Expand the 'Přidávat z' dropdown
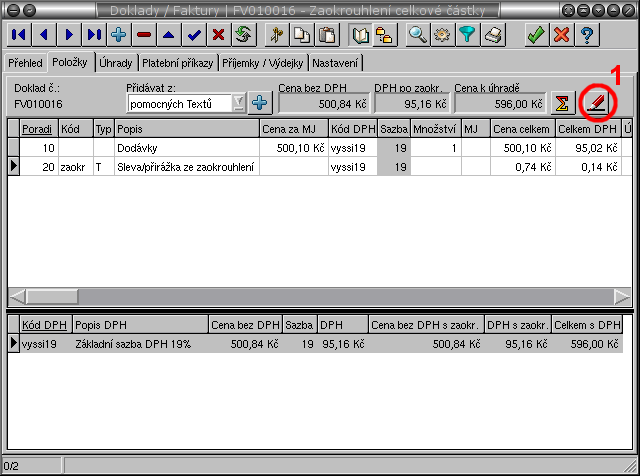 [x=238, y=103]
